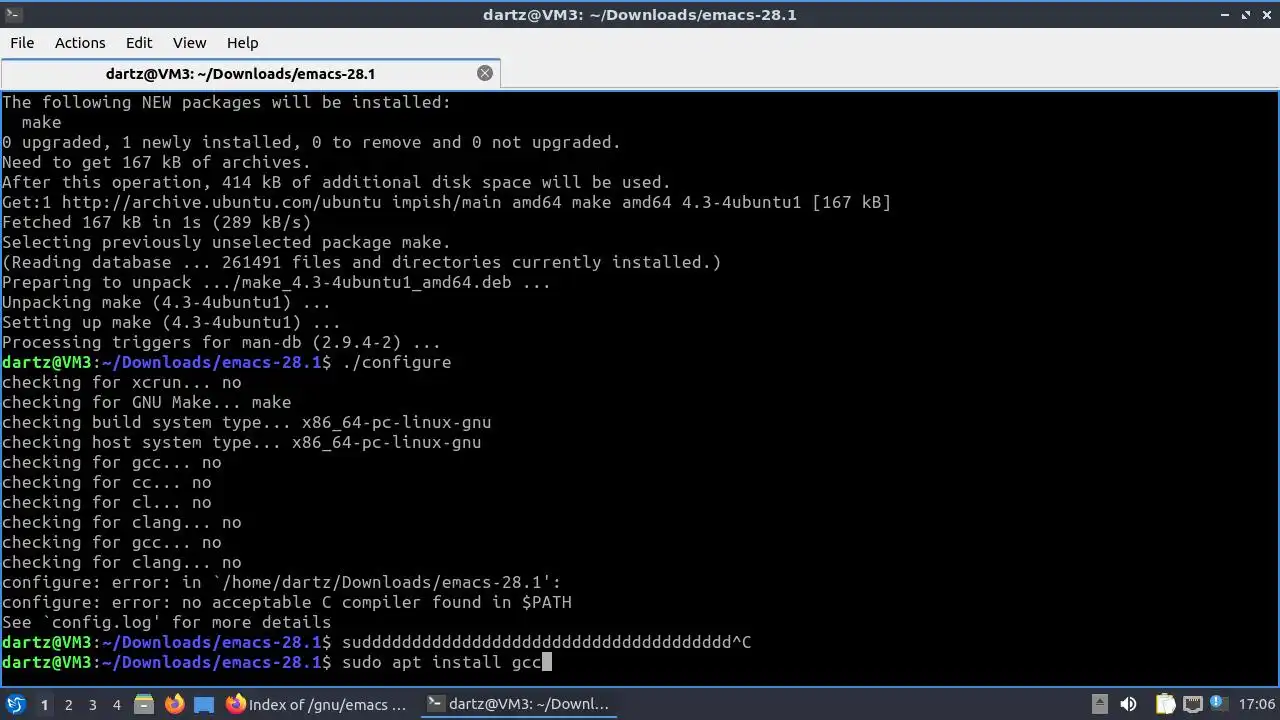The height and width of the screenshot is (720, 1280).
Task: Click 'Processing triggers for man-db' line
Action: tap(221, 342)
